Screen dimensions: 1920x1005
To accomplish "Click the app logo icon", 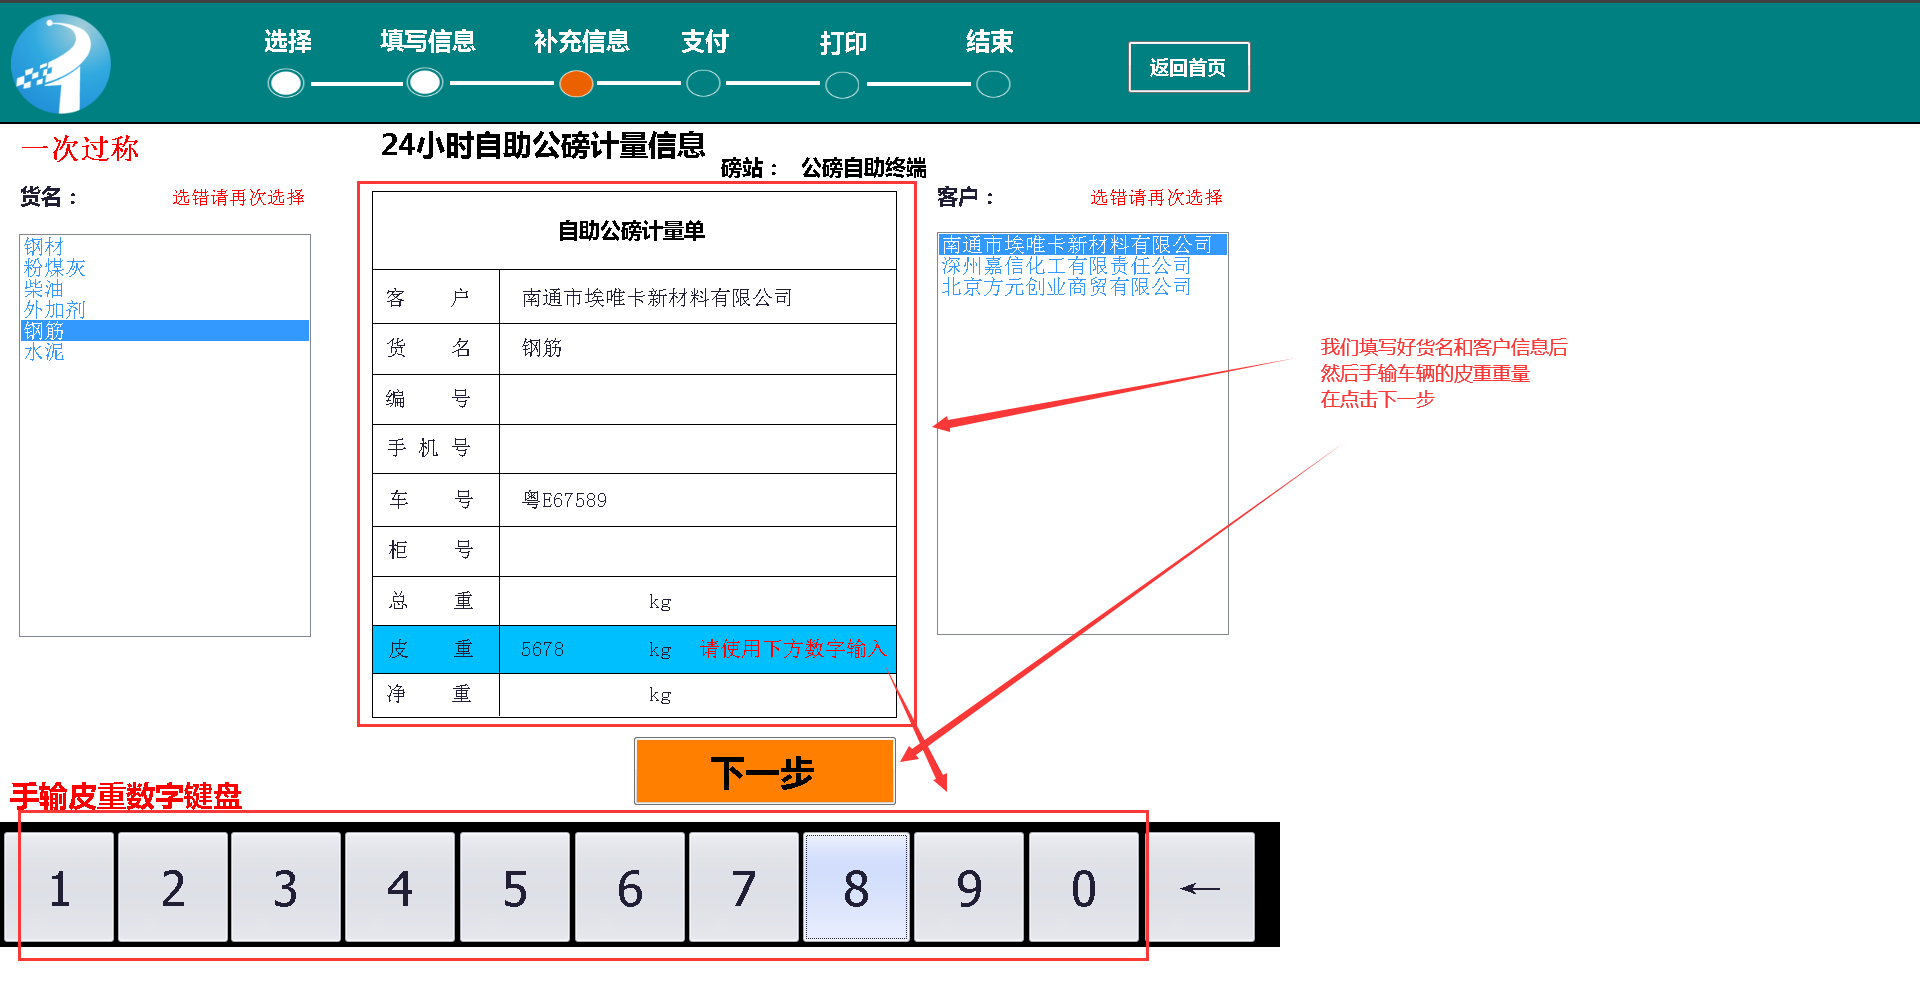I will coord(61,63).
